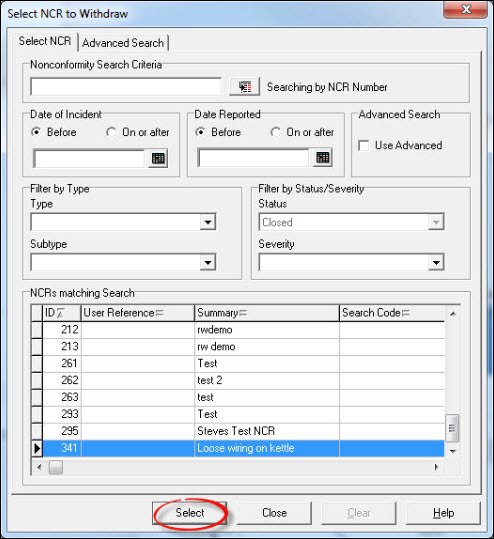Switch to the Advanced Search tab
494x539 pixels.
point(123,43)
